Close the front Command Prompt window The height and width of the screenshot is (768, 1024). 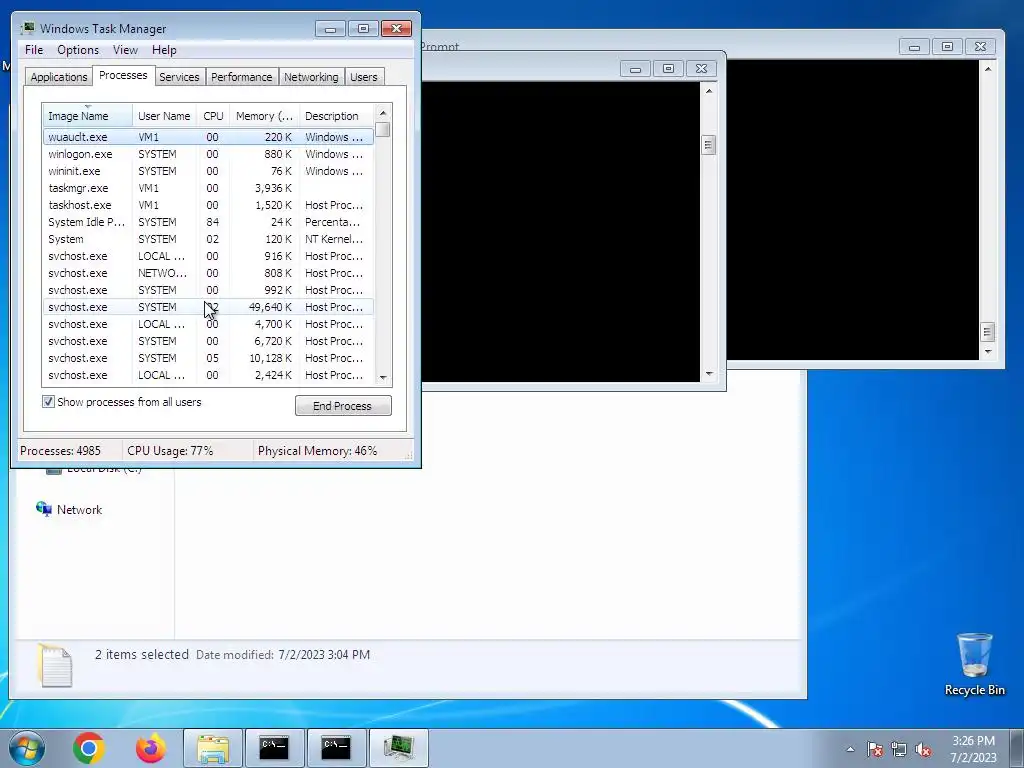click(x=701, y=69)
